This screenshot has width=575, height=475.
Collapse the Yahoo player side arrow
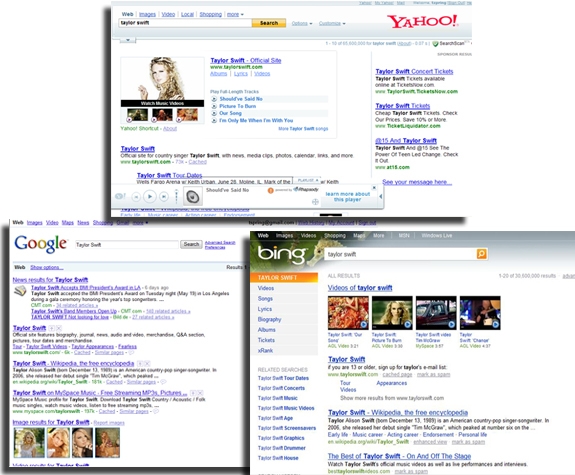tap(380, 197)
